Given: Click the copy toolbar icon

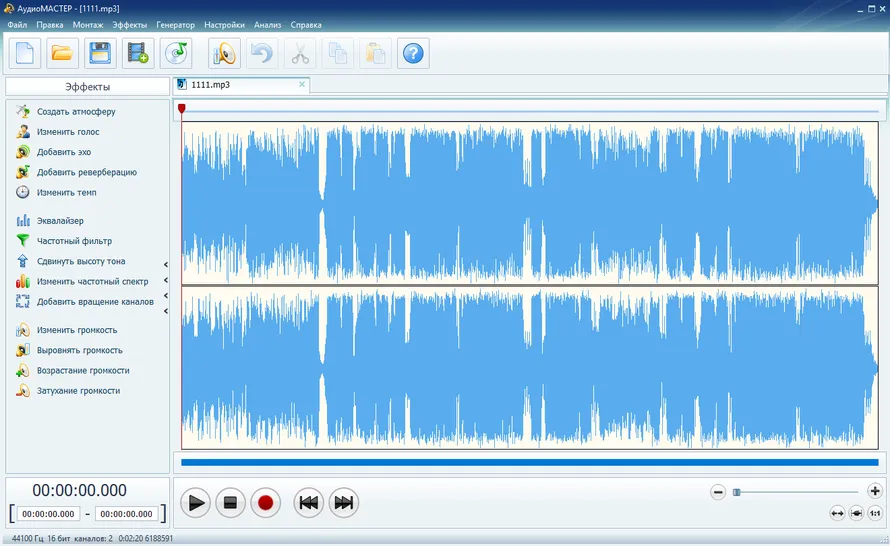Looking at the screenshot, I should click(338, 53).
